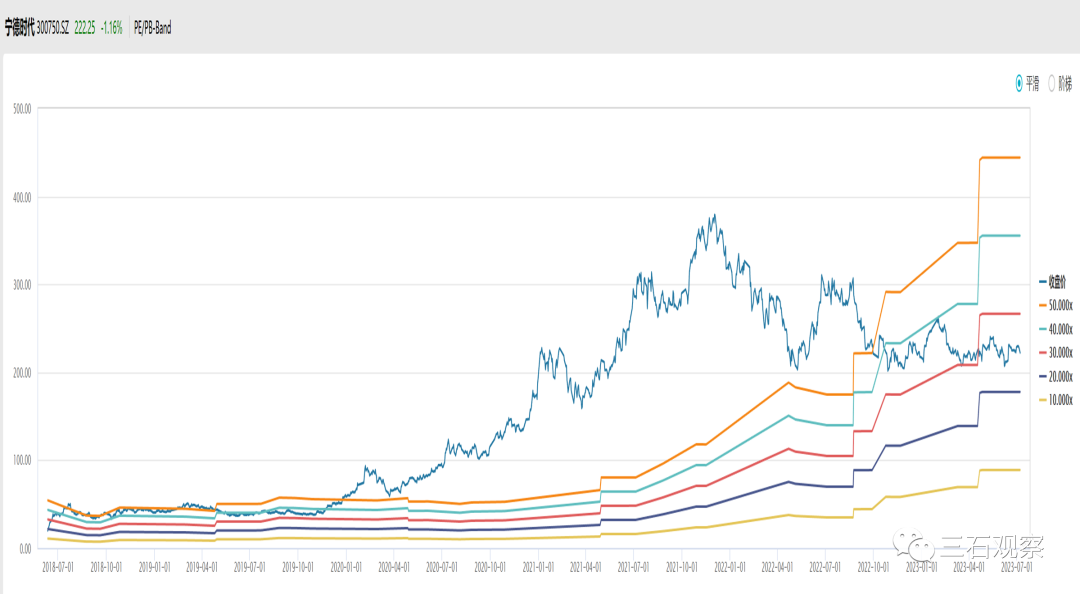Click the 2020-10-01 date label

(x=490, y=567)
